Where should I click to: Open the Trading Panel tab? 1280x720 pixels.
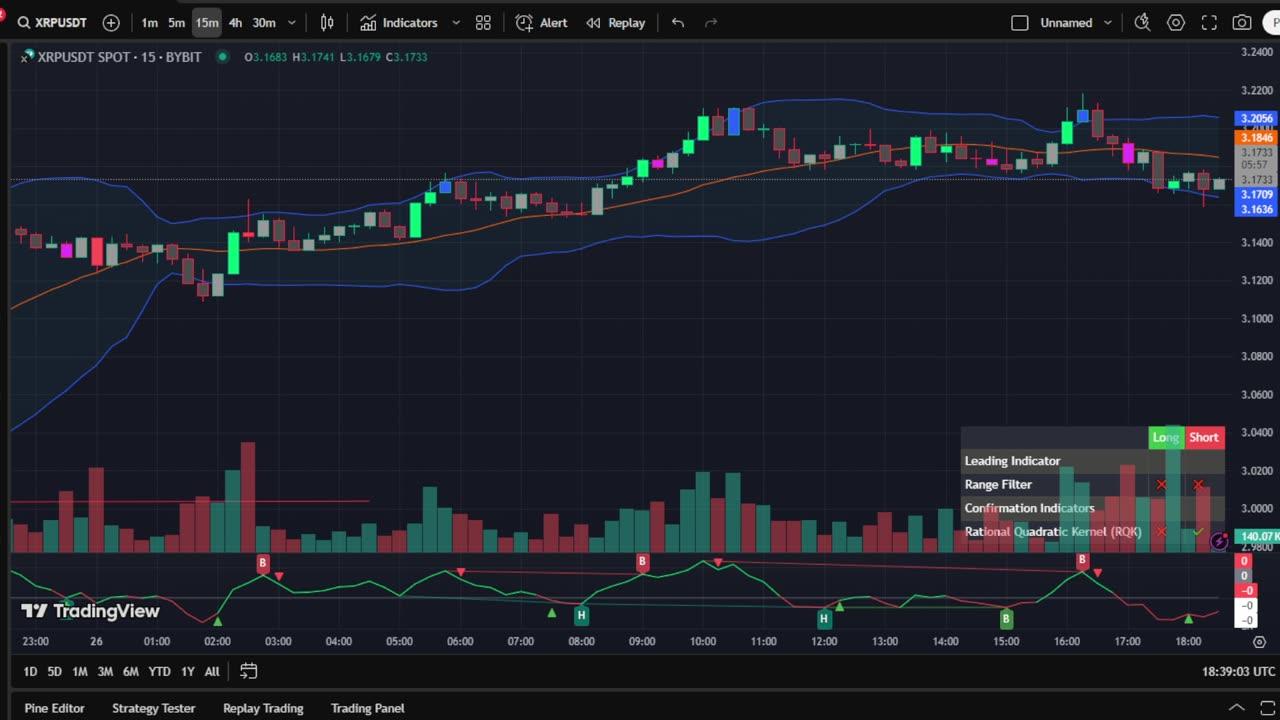(367, 708)
